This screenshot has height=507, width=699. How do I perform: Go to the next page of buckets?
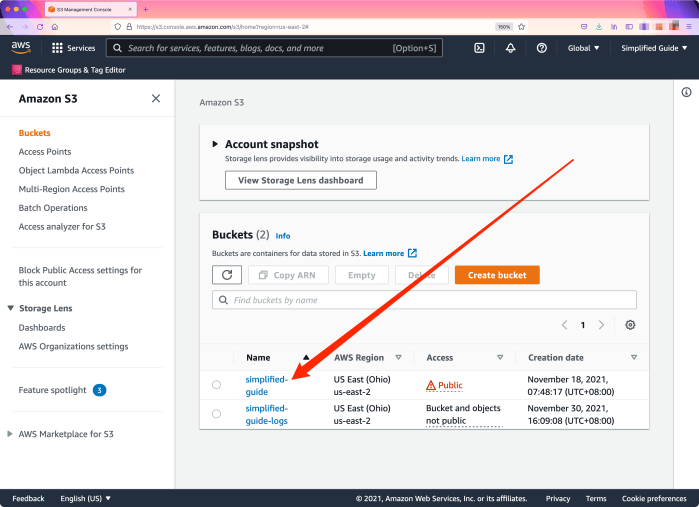601,325
